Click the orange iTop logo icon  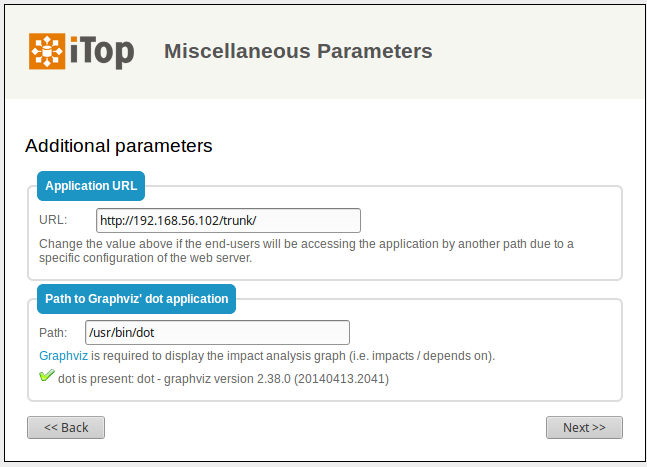coord(47,51)
